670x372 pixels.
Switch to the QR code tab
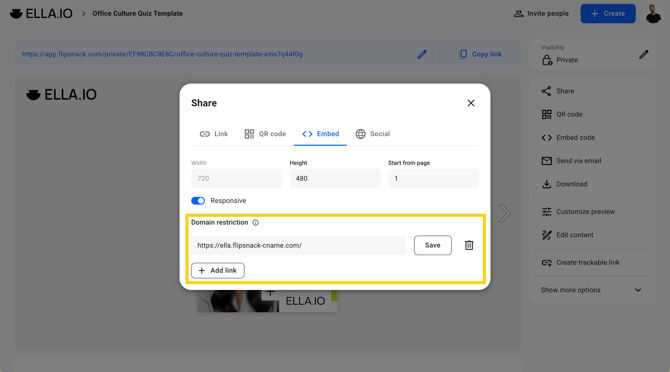coord(265,134)
